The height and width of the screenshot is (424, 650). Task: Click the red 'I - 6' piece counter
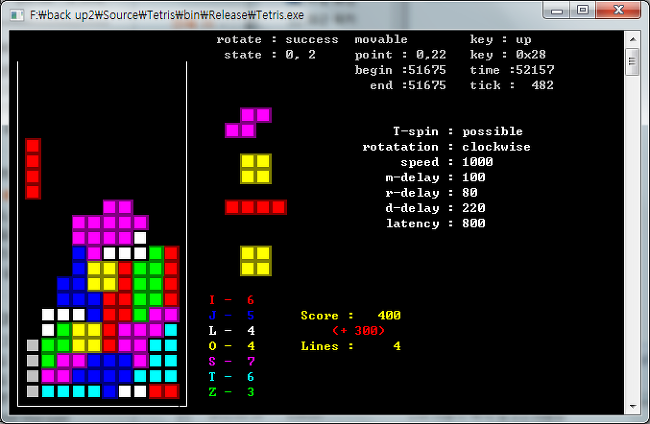(231, 300)
